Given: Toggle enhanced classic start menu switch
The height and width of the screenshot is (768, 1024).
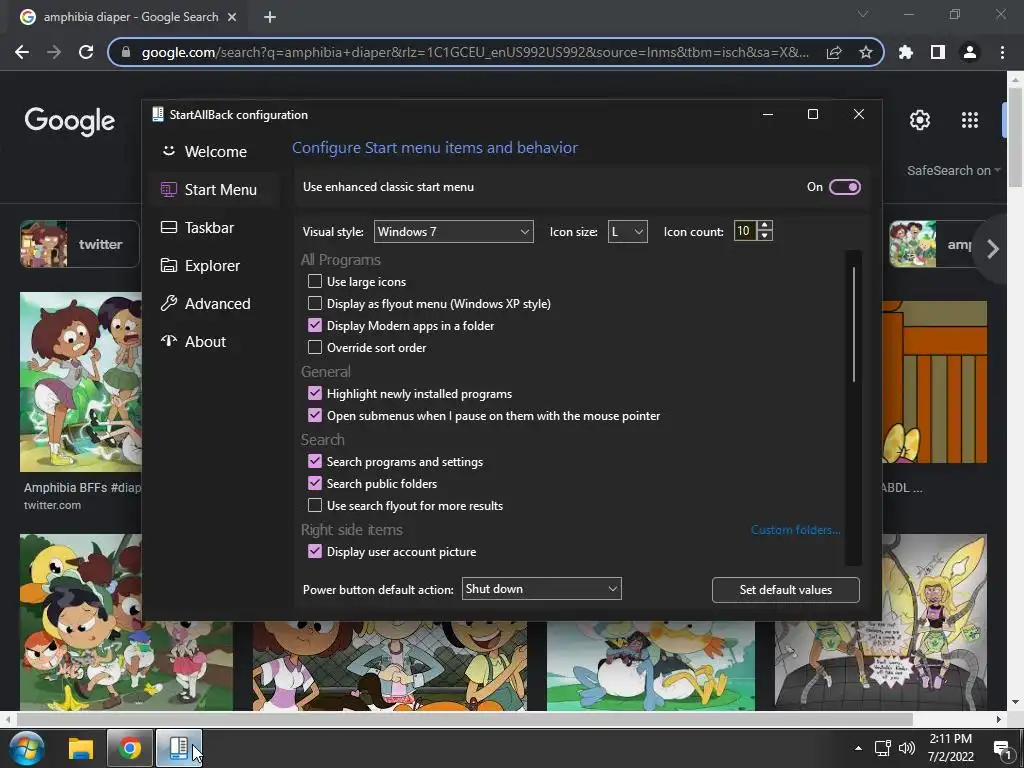Looking at the screenshot, I should [x=844, y=187].
